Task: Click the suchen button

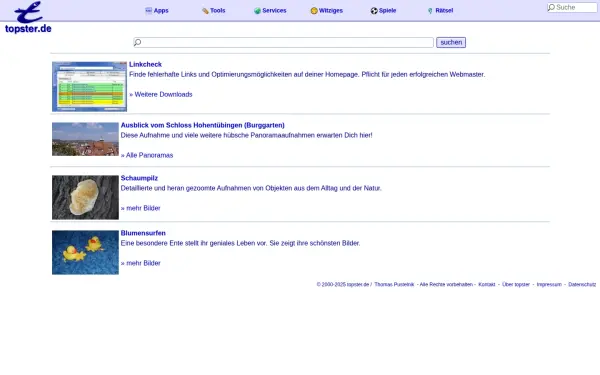Action: click(x=451, y=42)
